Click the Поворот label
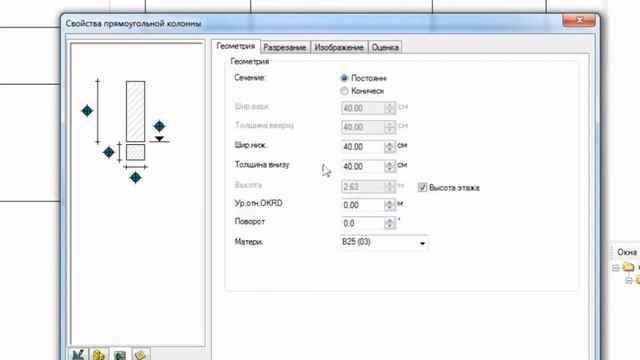 (x=250, y=221)
